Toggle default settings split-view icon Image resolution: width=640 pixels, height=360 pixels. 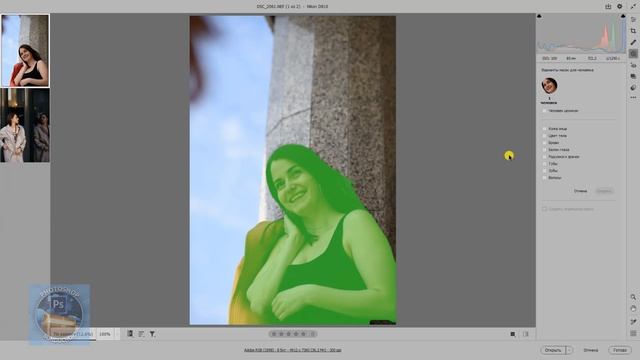(526, 334)
